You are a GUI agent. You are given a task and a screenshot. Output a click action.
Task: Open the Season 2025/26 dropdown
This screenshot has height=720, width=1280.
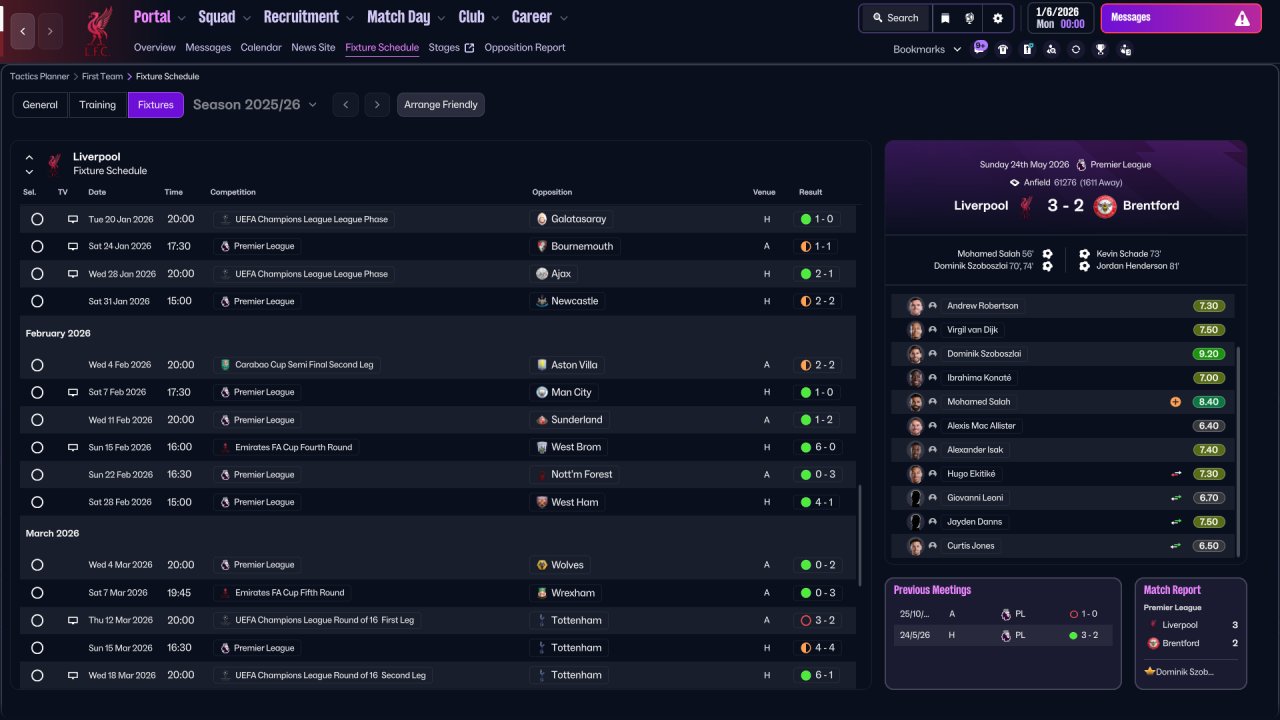pyautogui.click(x=255, y=105)
